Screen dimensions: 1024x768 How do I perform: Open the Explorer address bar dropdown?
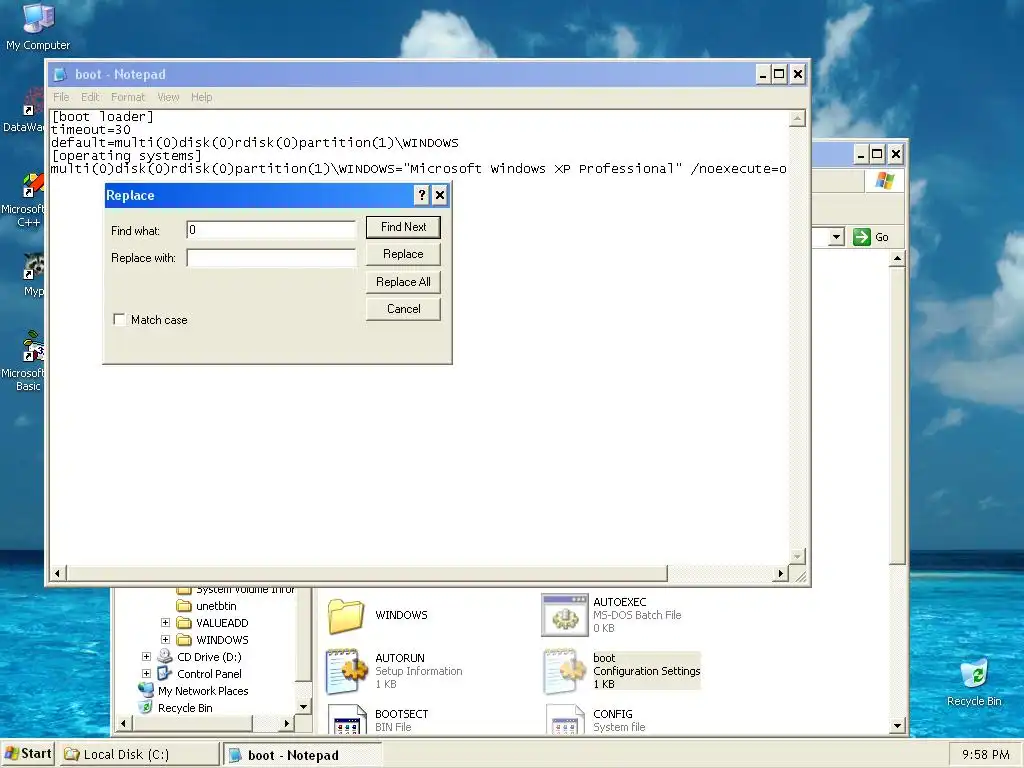(837, 237)
